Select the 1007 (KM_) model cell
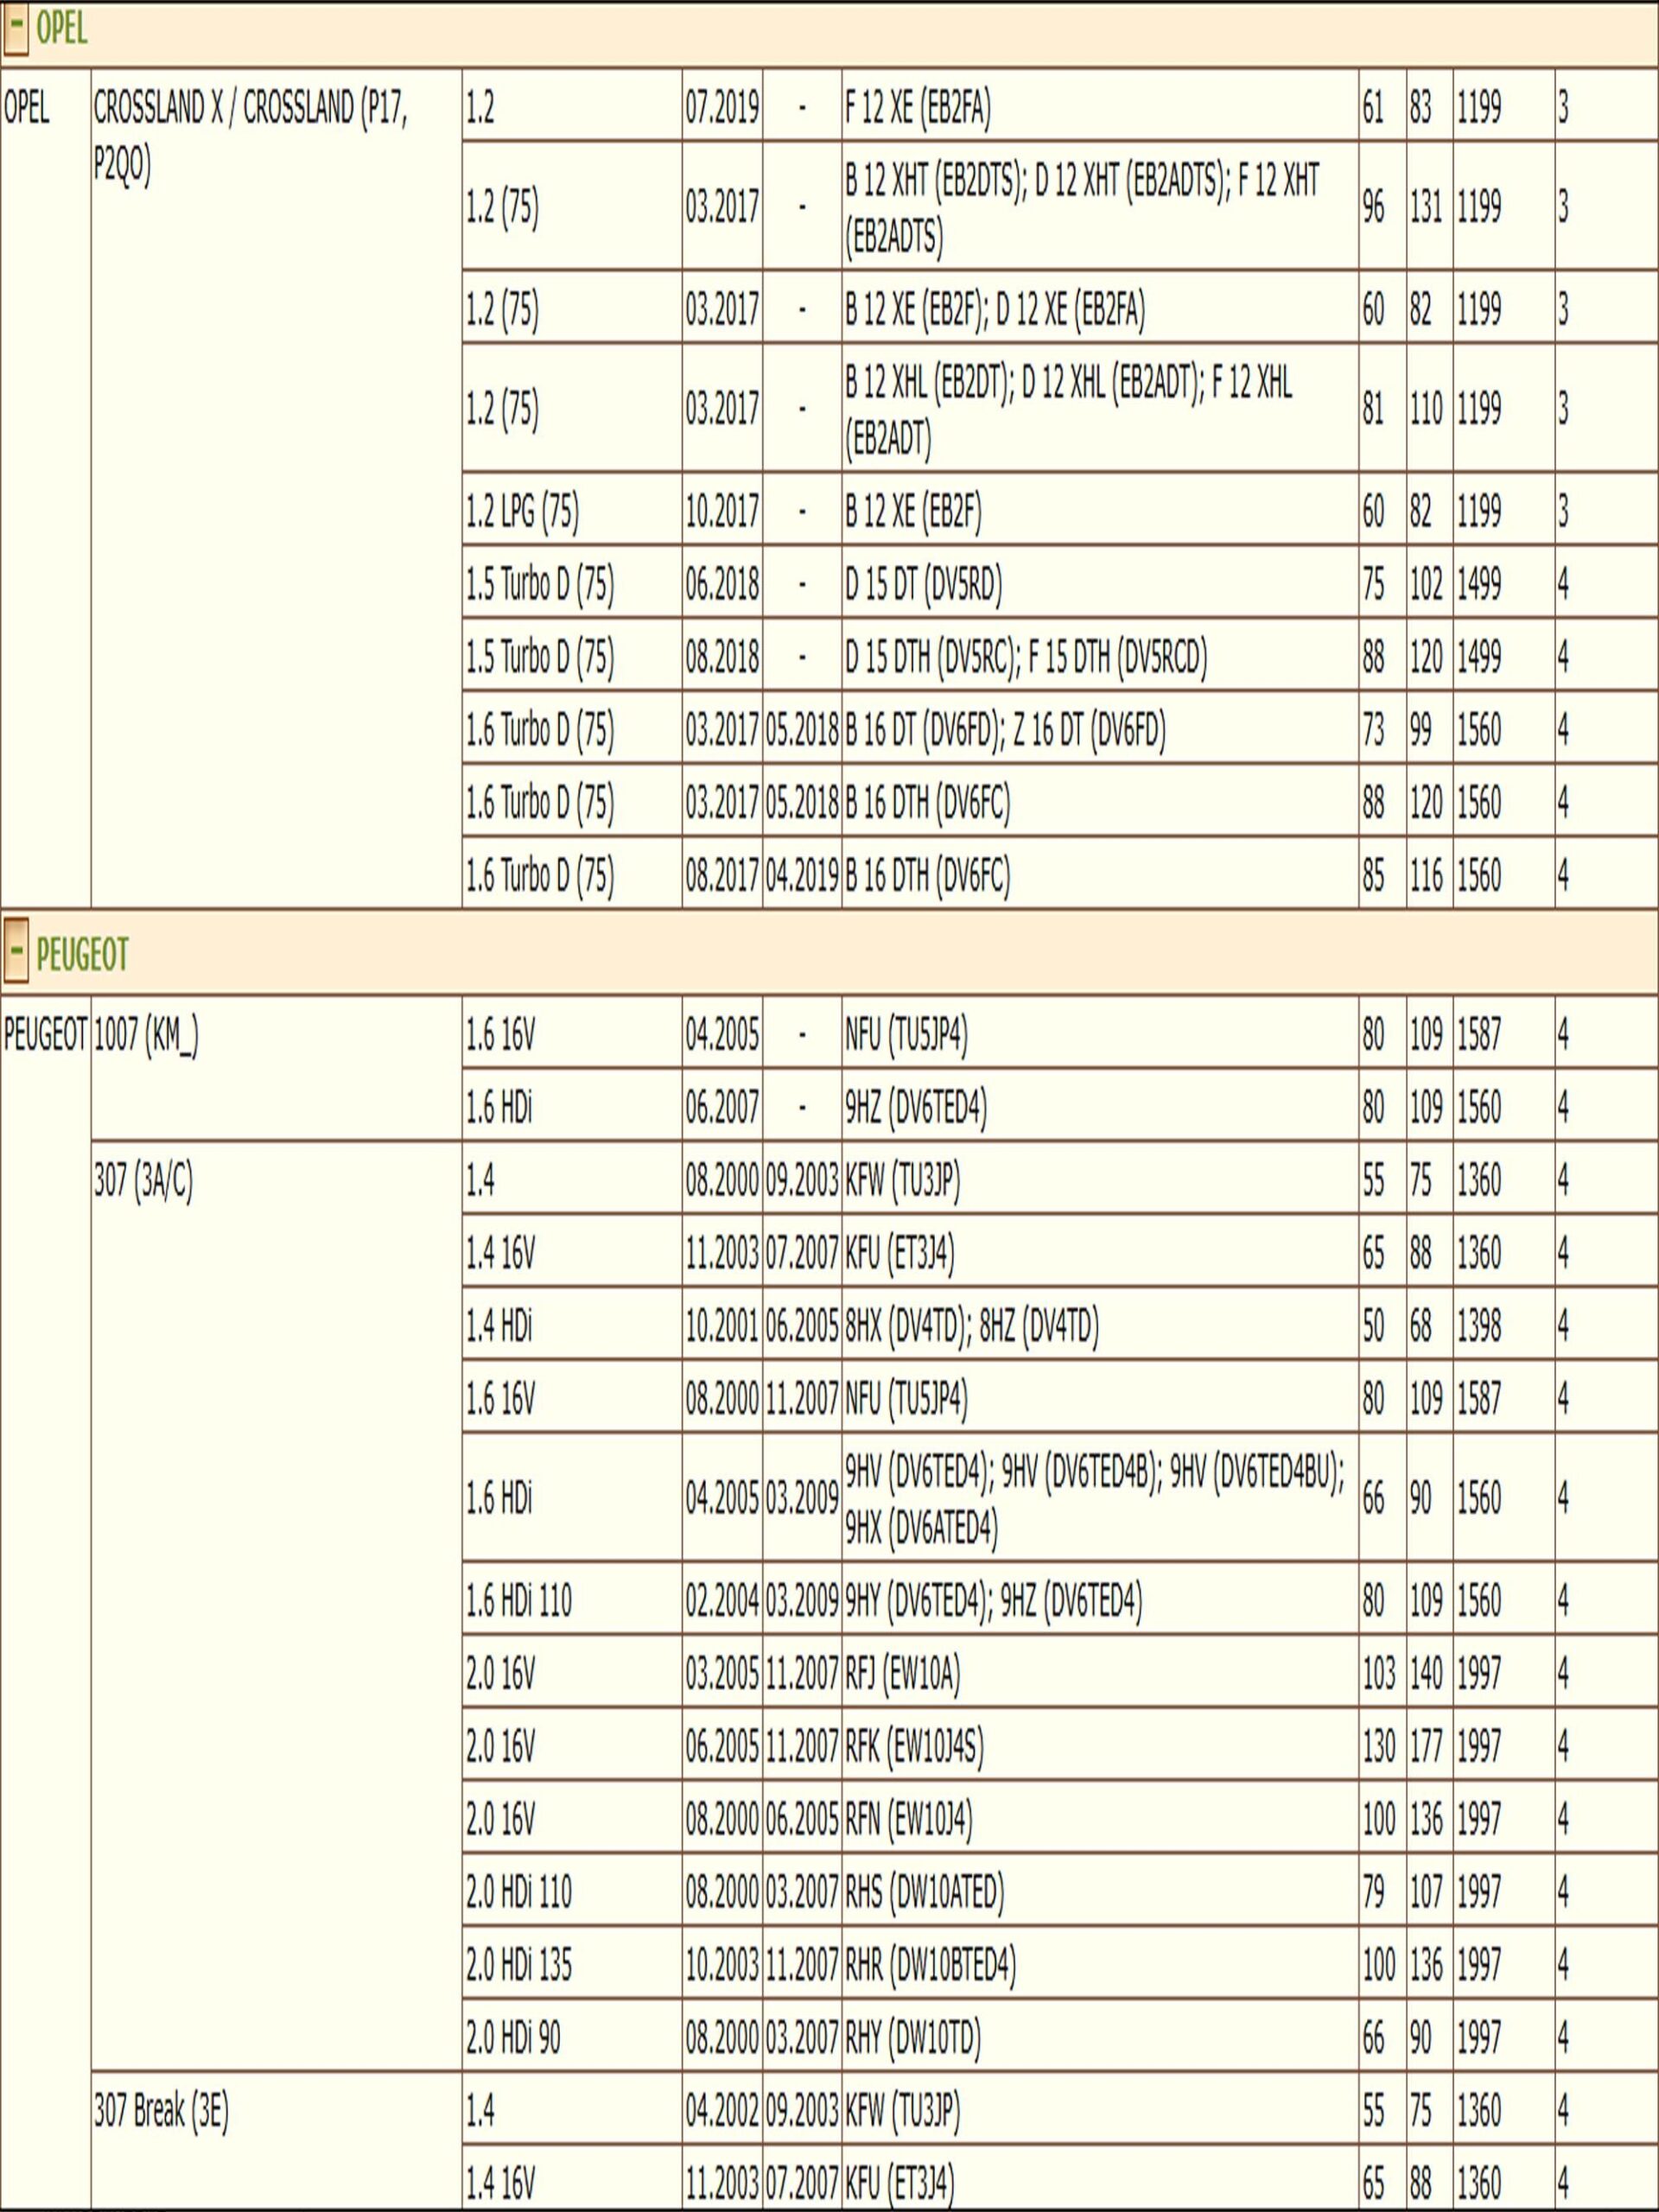This screenshot has height=2212, width=1659. (x=146, y=1036)
